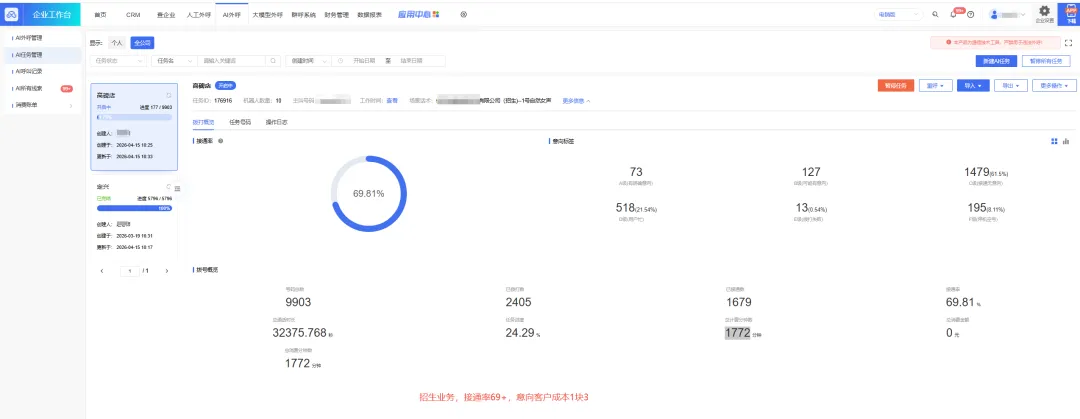Open the notification bell with 99+ badge
Image resolution: width=1080 pixels, height=419 pixels.
954,14
